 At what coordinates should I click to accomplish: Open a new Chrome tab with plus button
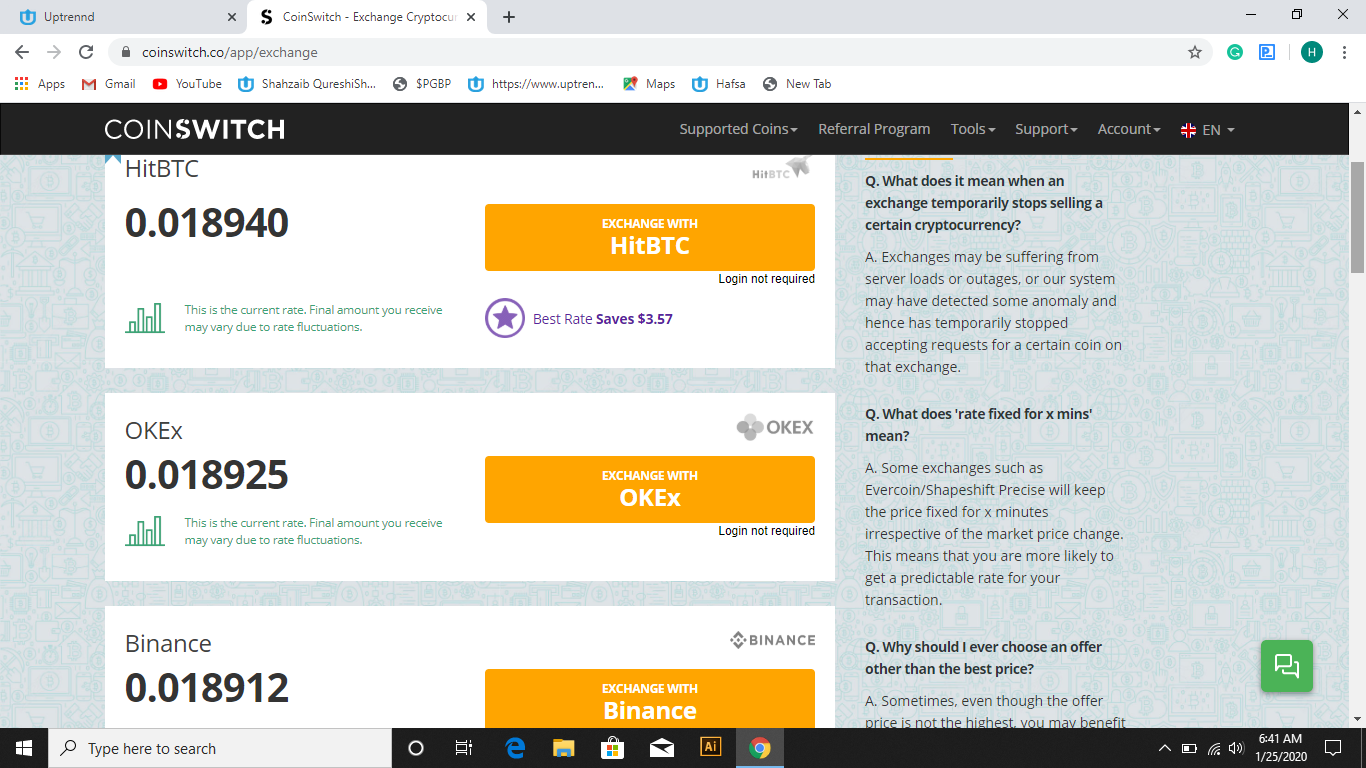pos(509,17)
